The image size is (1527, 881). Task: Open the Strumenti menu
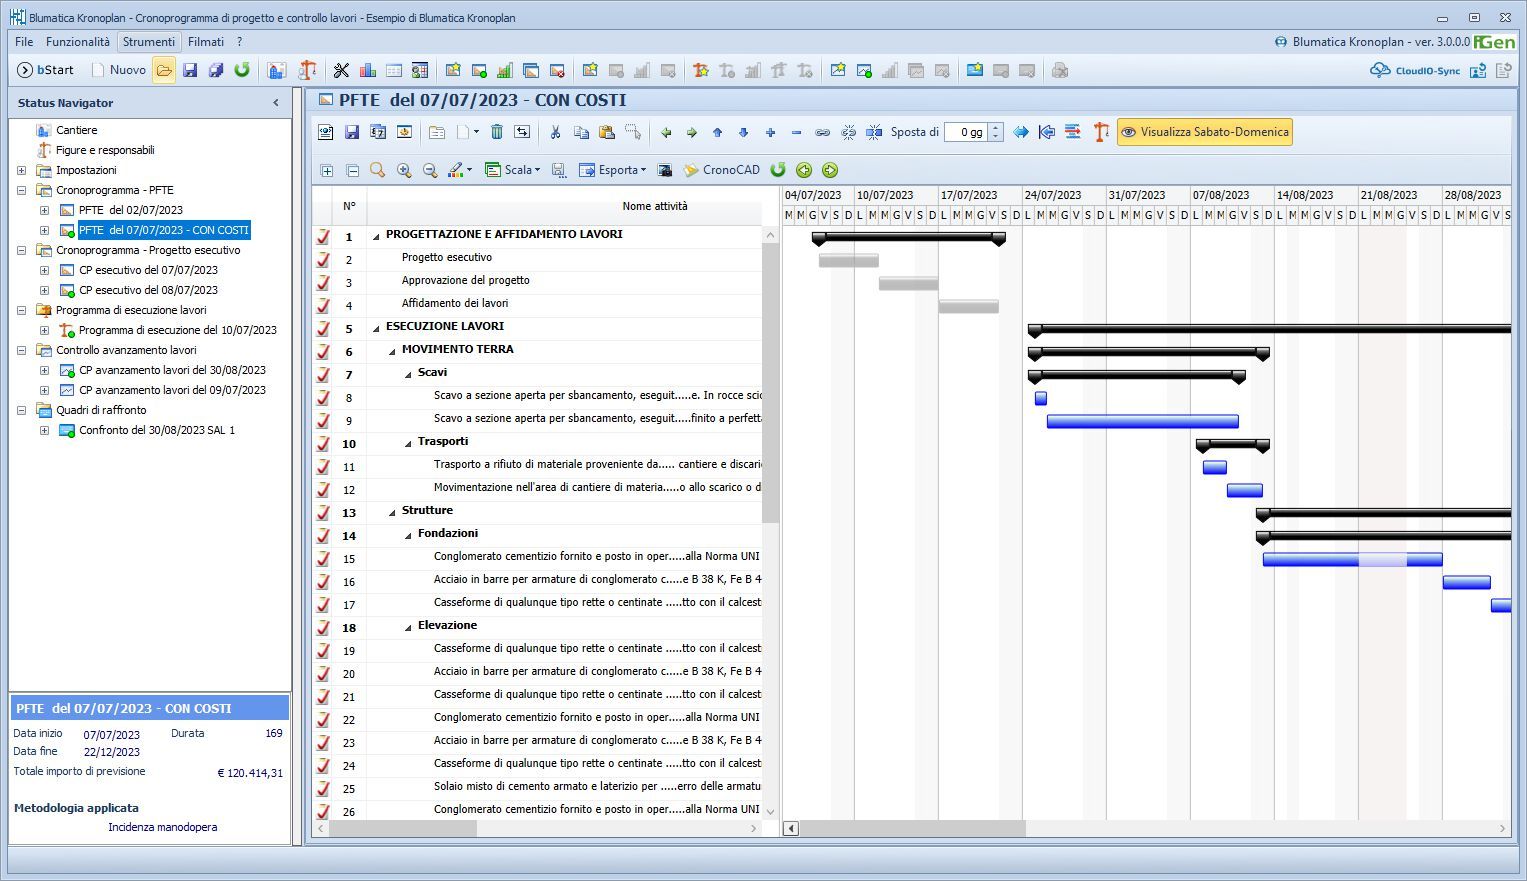149,42
